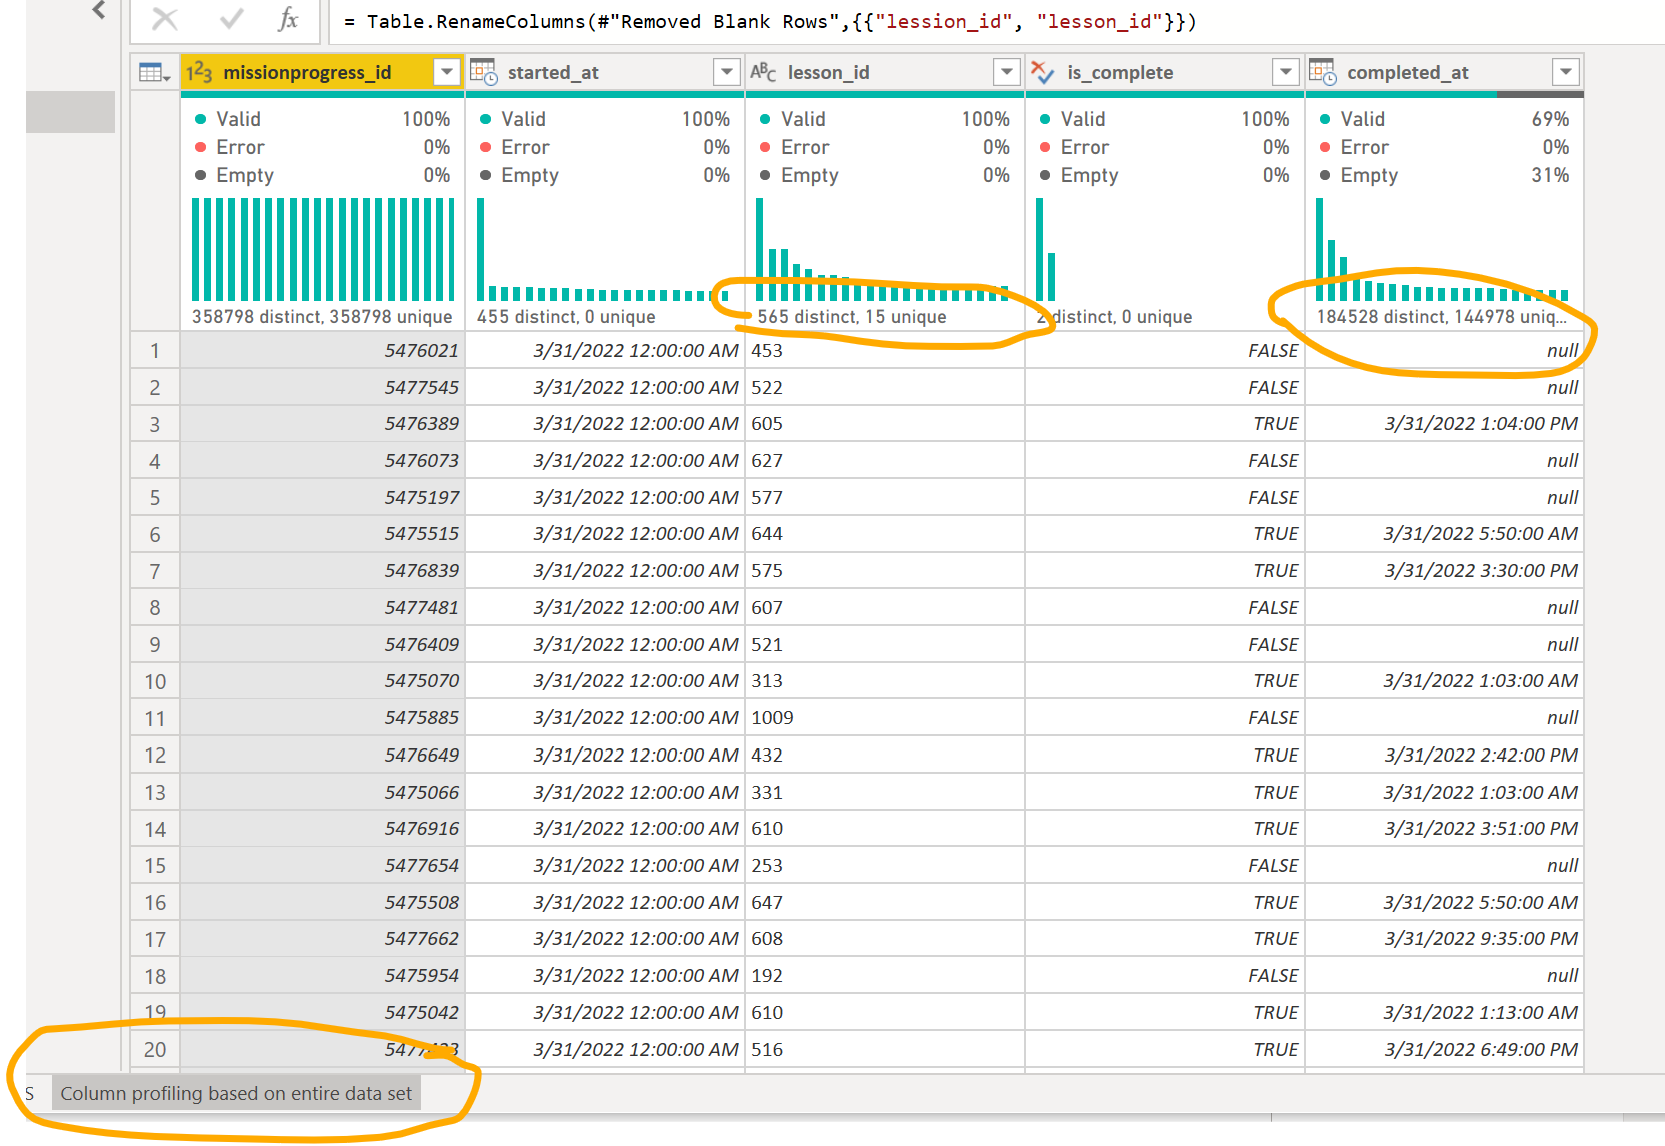Cancel the formula edit with the X icon
Screen dimensions: 1665x1146
pos(165,20)
